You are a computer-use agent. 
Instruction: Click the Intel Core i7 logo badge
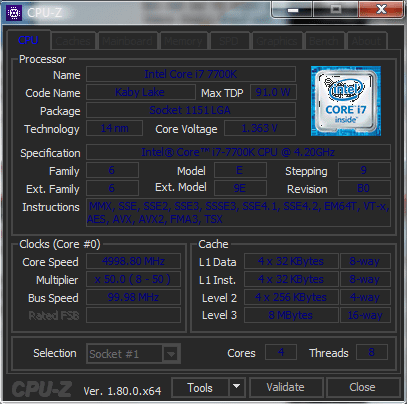point(346,101)
